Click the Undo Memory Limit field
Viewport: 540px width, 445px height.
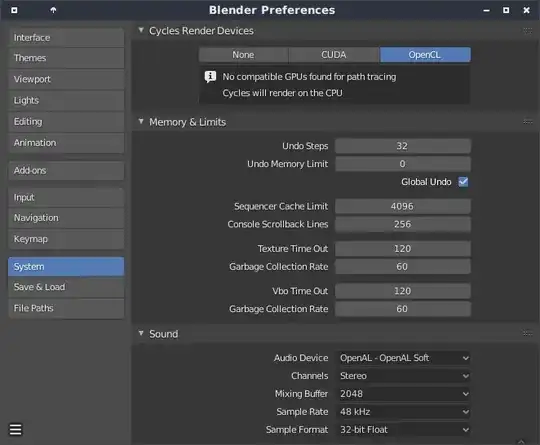pos(403,164)
